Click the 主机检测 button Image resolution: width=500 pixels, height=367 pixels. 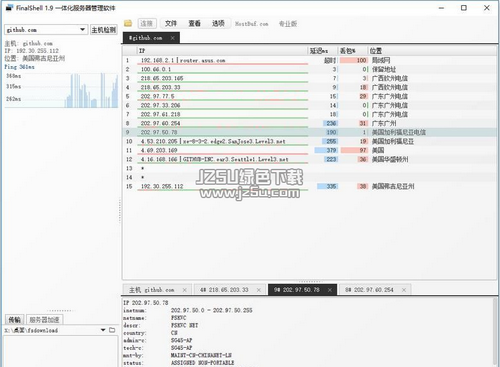click(x=104, y=30)
